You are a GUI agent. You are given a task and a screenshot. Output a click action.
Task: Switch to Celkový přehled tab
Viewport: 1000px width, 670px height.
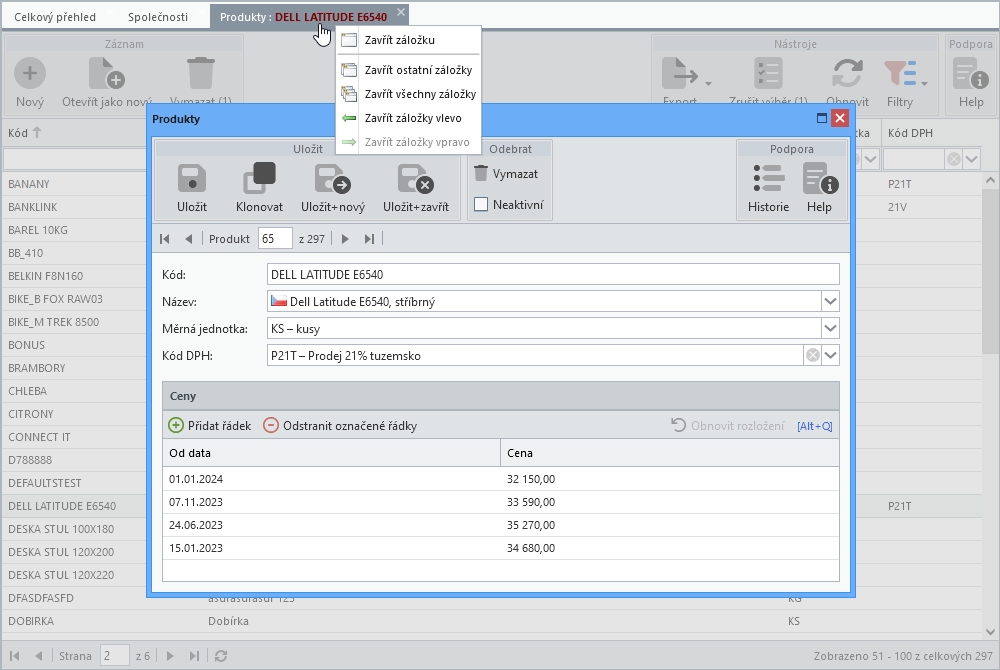(55, 17)
